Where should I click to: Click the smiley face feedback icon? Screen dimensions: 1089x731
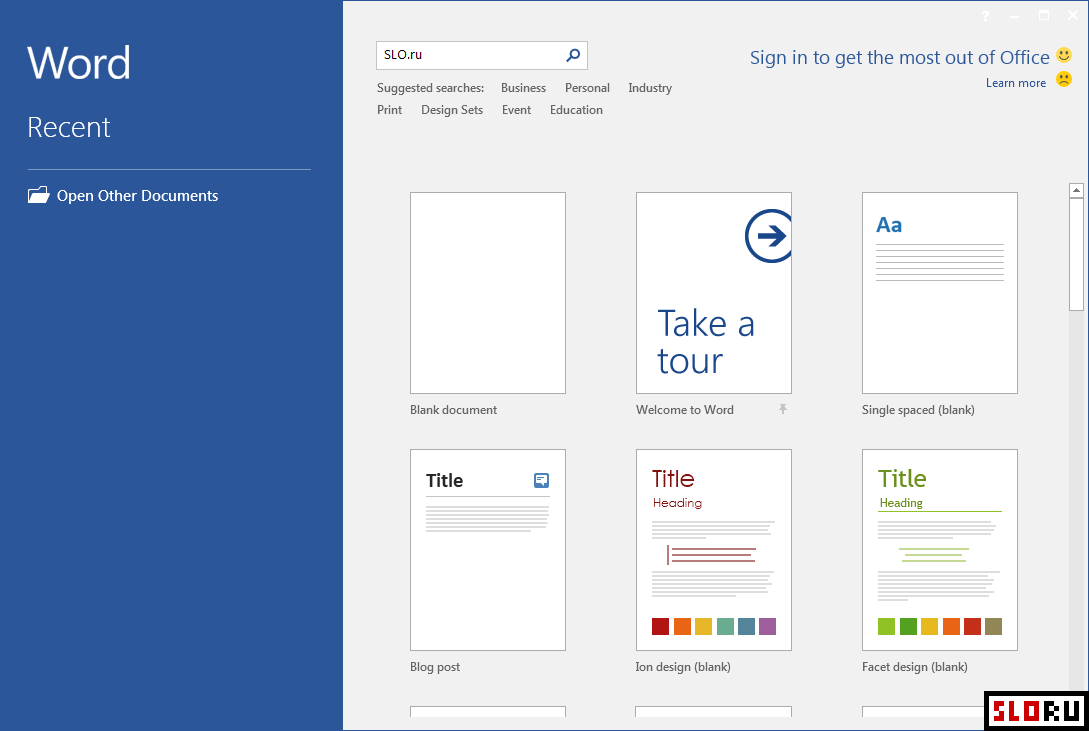pos(1063,55)
